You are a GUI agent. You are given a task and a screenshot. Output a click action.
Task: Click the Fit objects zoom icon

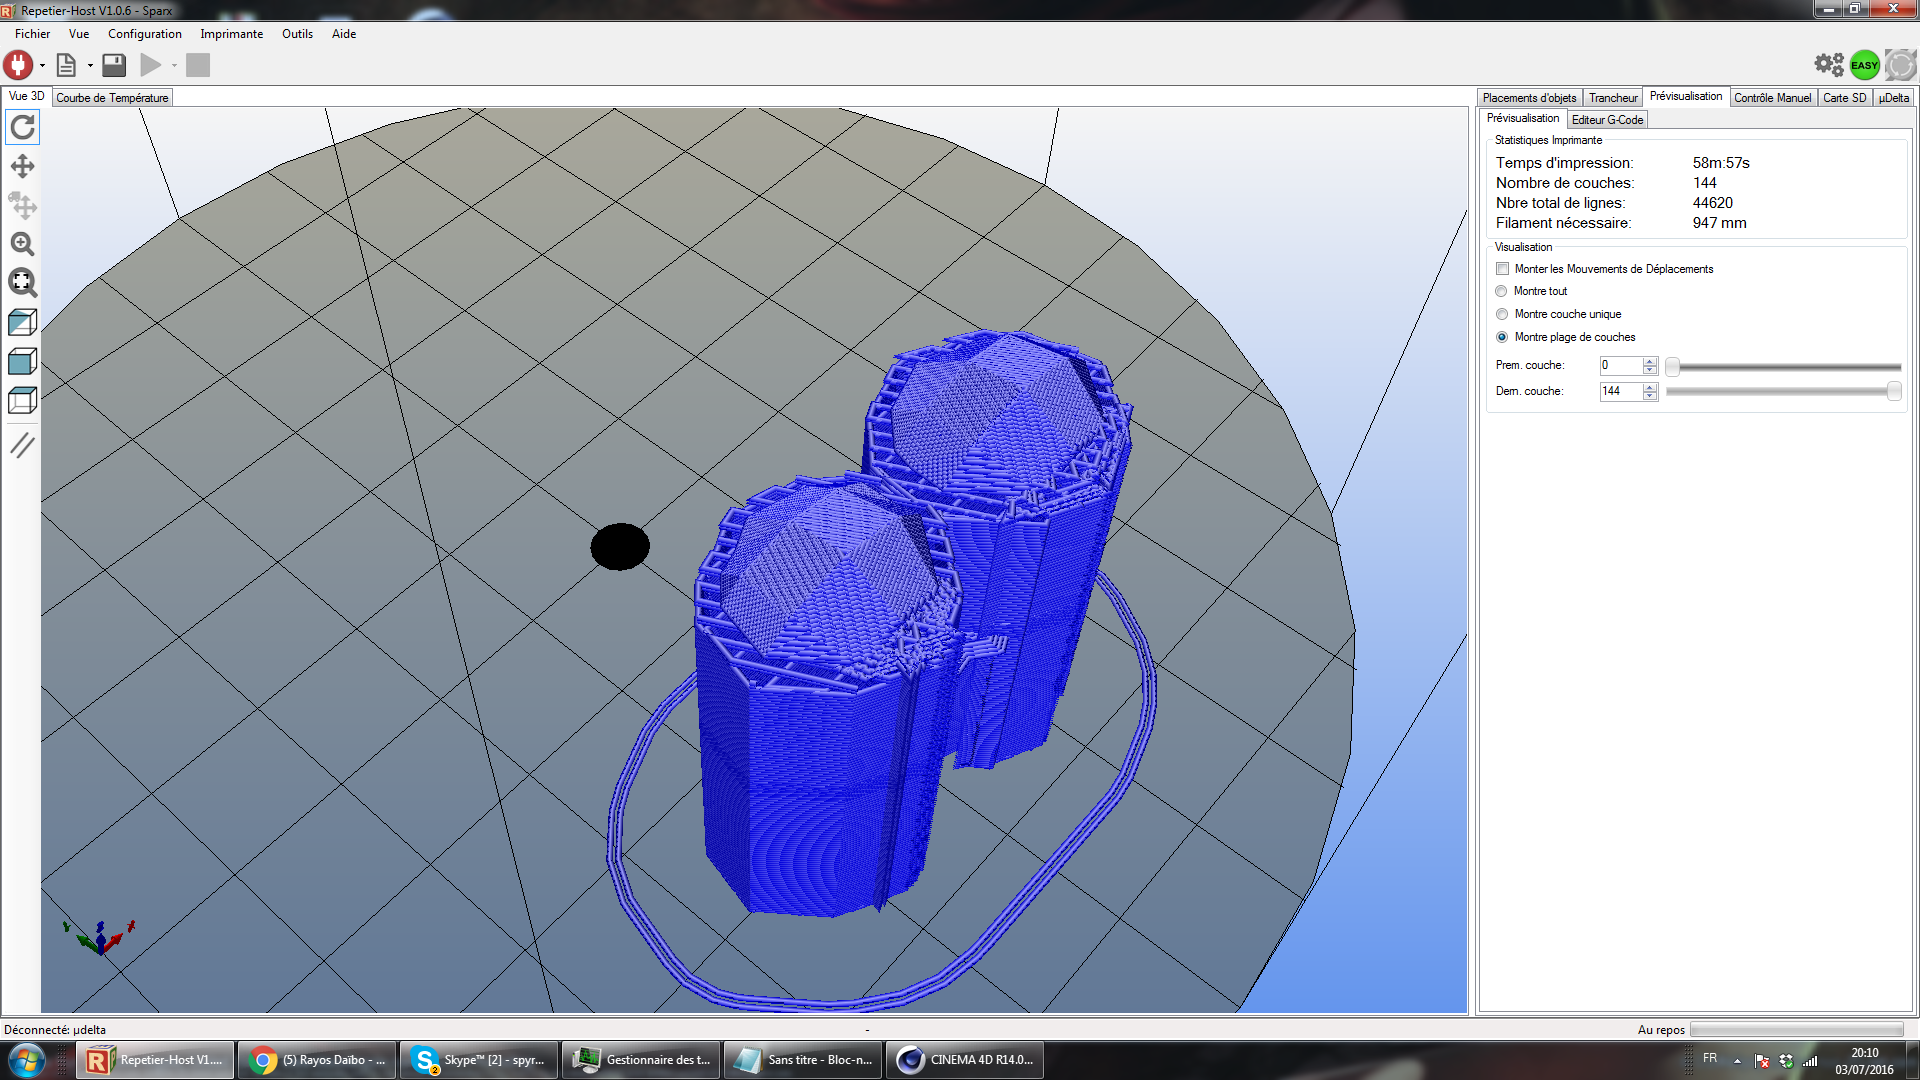click(x=22, y=283)
